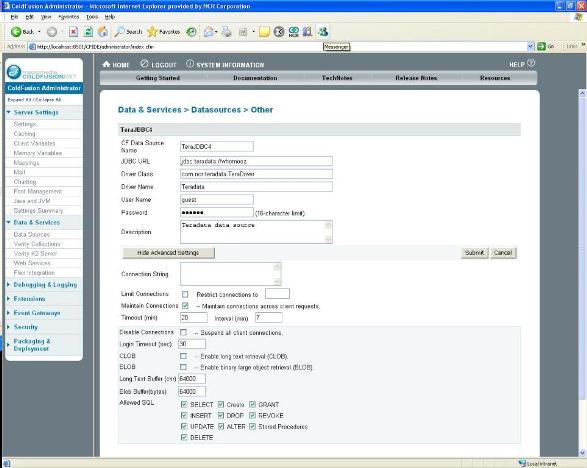The height and width of the screenshot is (468, 587).
Task: Click the Connection String scroll down arrow
Action: coord(277,282)
